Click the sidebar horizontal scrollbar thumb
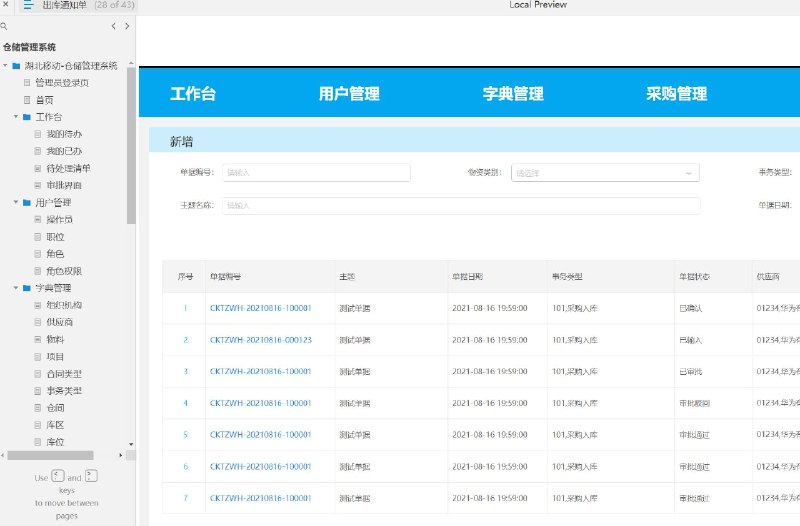800x526 pixels. [x=50, y=455]
